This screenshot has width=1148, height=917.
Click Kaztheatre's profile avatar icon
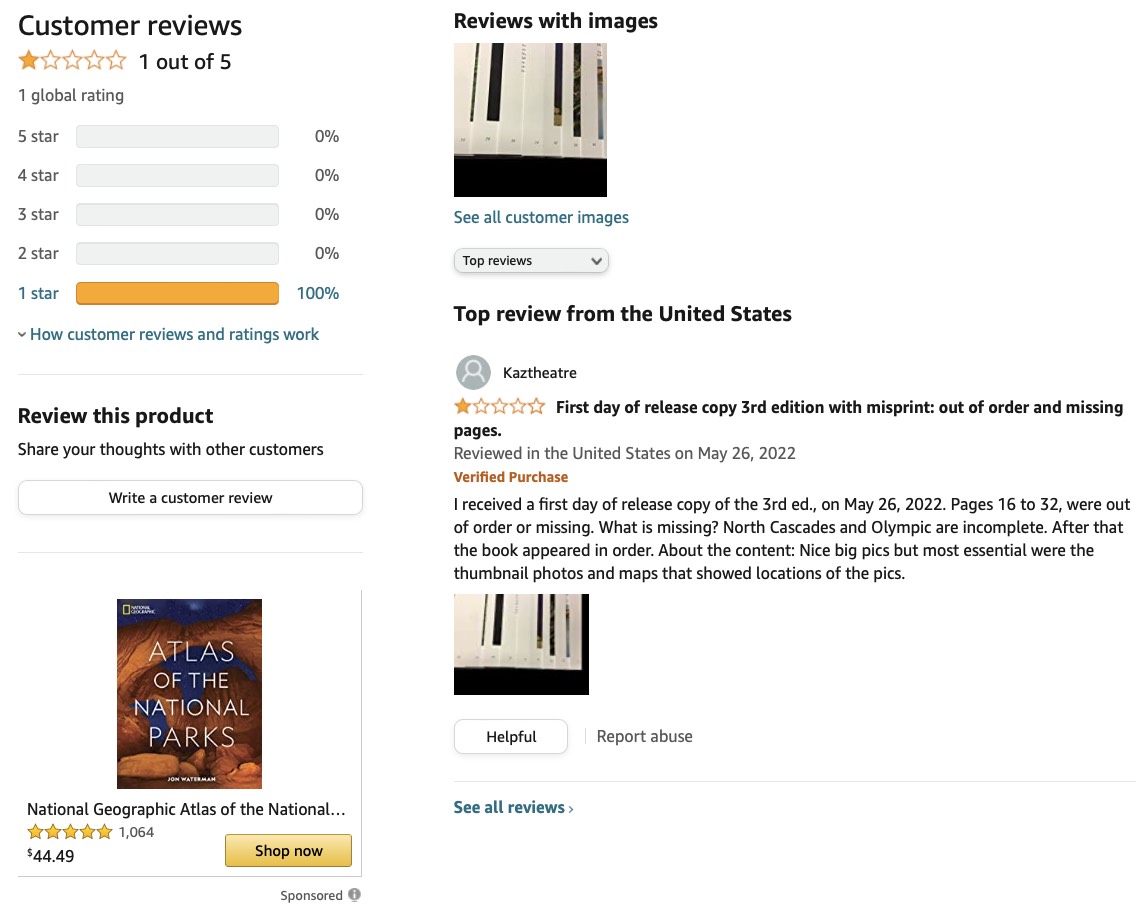[x=474, y=373]
